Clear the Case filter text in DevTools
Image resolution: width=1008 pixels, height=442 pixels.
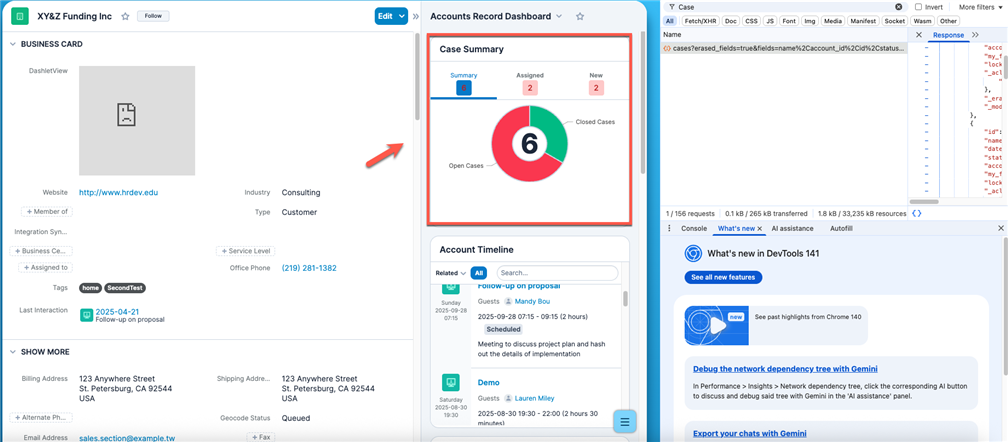click(898, 7)
